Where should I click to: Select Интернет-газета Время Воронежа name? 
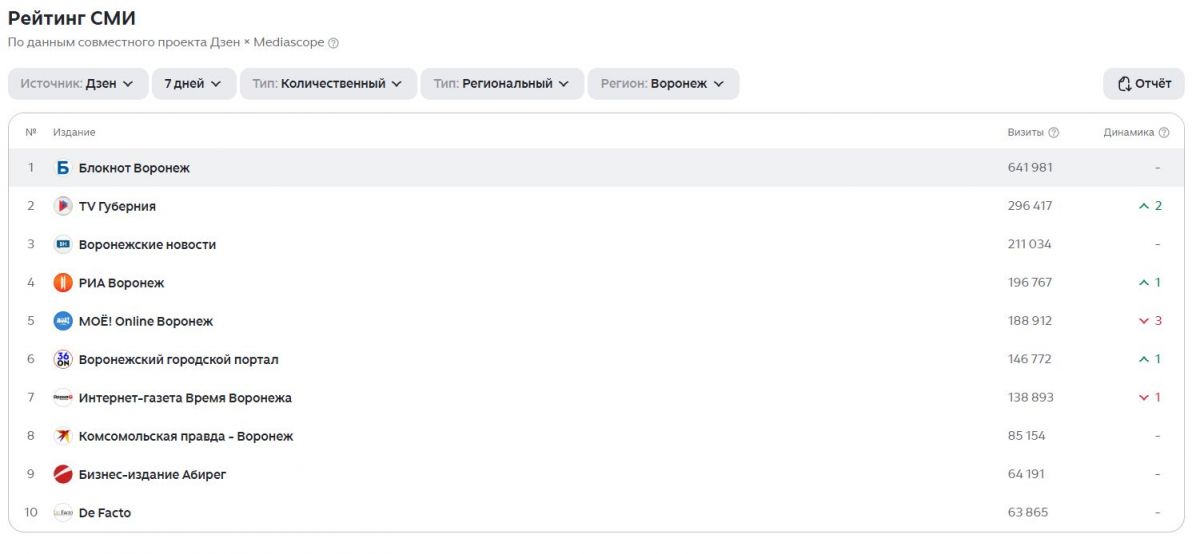[185, 398]
